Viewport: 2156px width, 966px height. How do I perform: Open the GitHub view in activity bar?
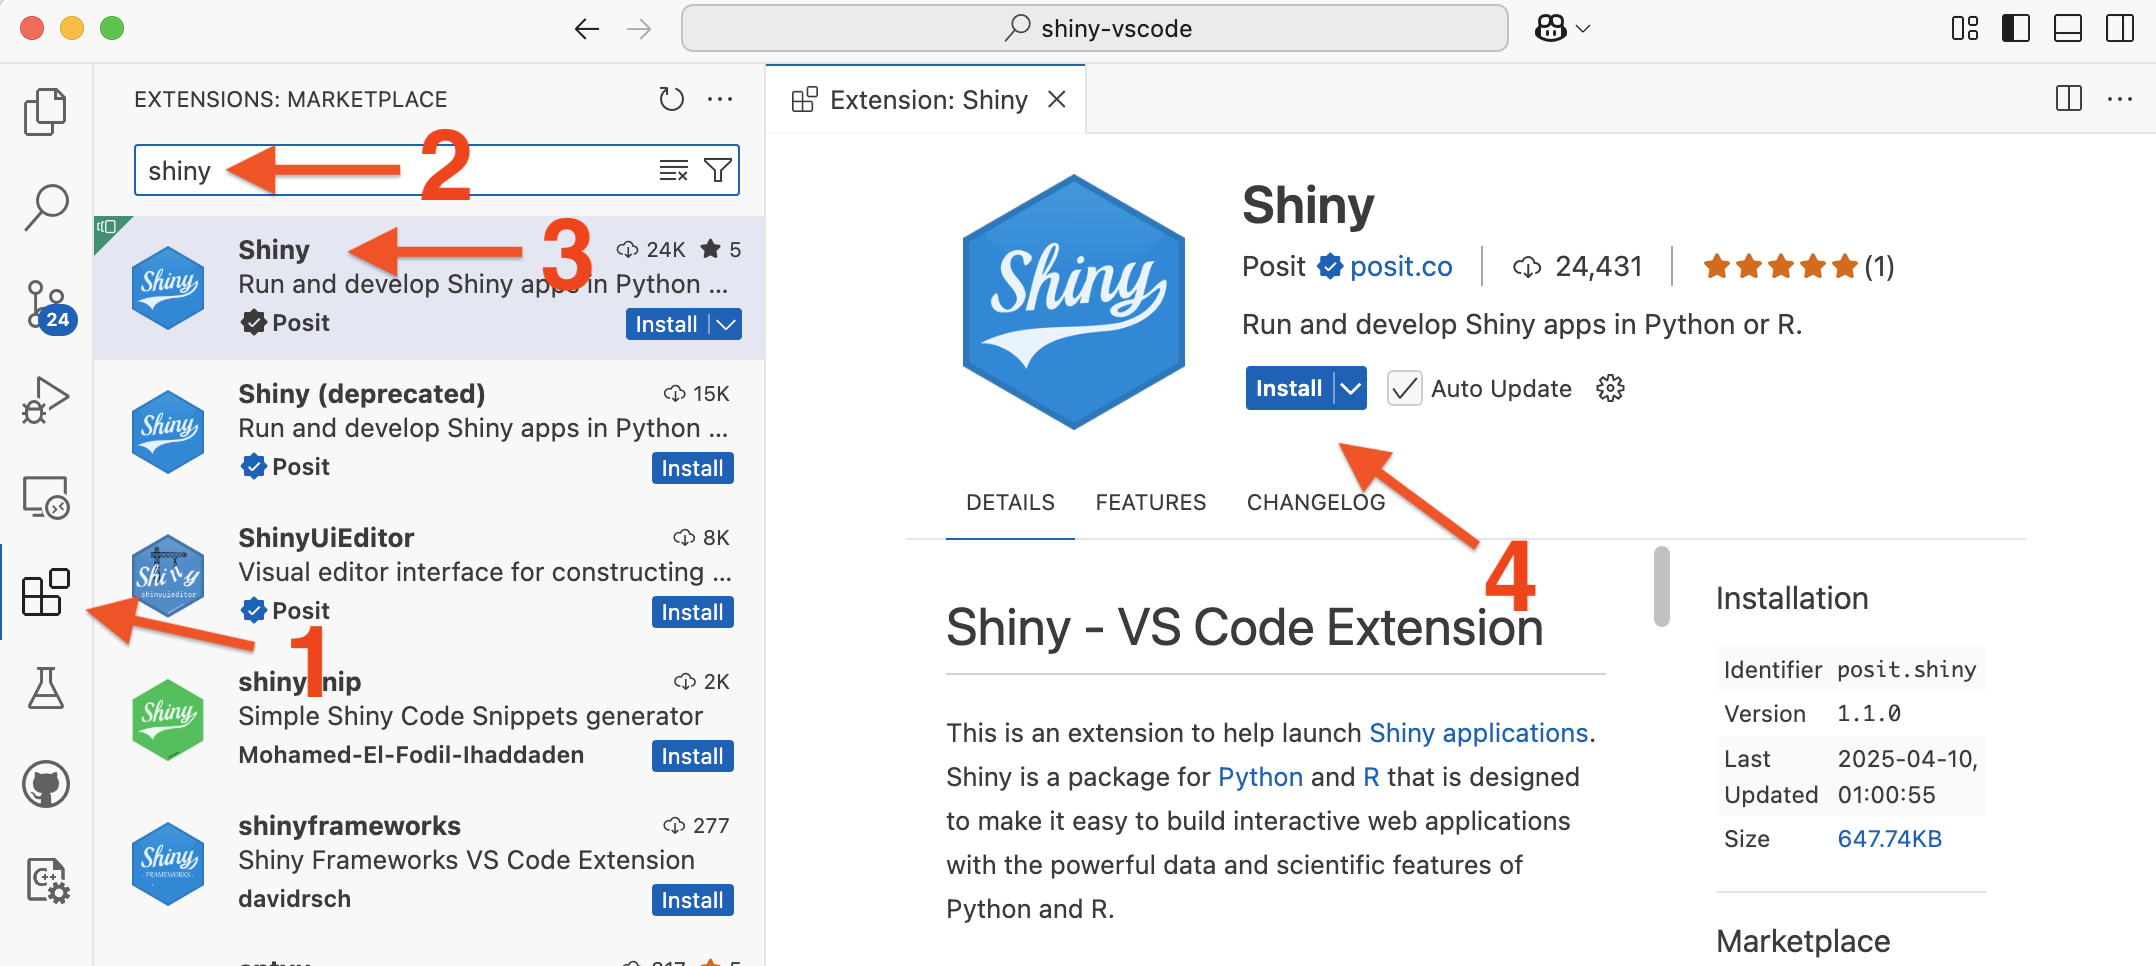click(x=45, y=785)
